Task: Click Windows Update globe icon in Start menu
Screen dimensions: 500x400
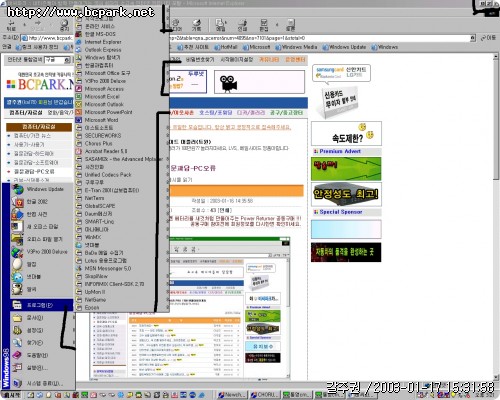Action: 18,189
